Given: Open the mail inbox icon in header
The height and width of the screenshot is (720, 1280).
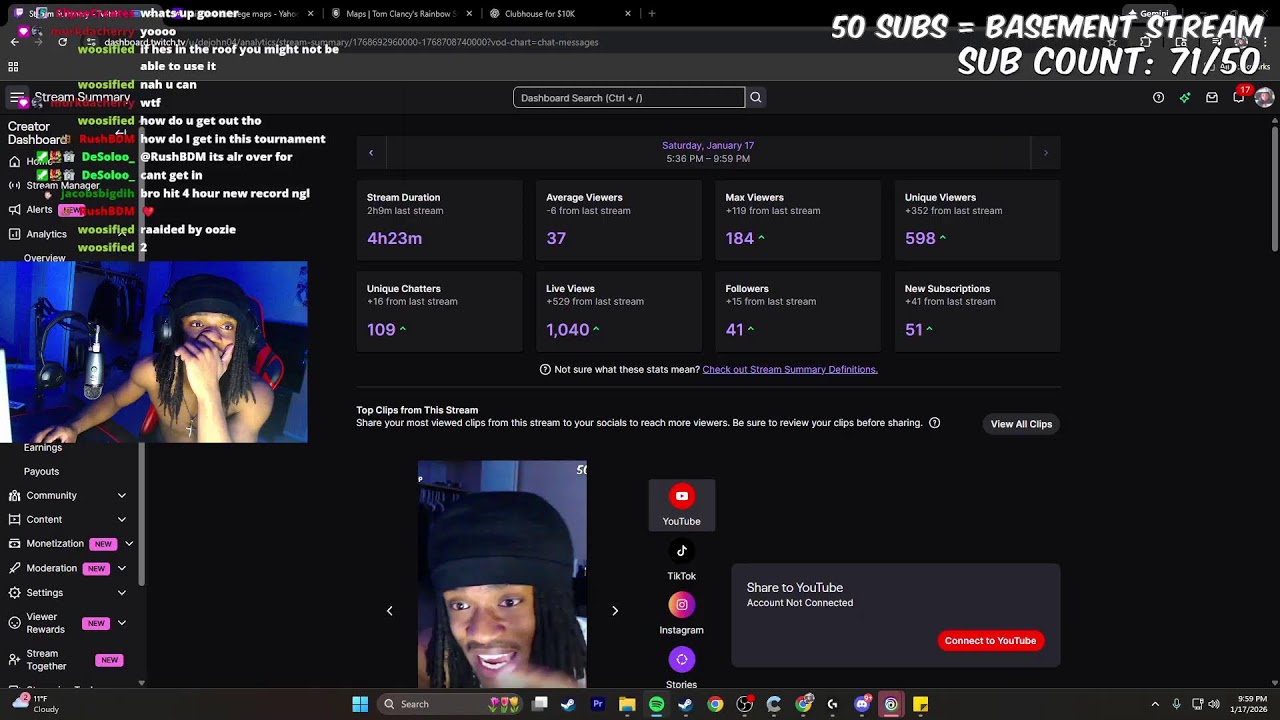Looking at the screenshot, I should click(x=1212, y=98).
